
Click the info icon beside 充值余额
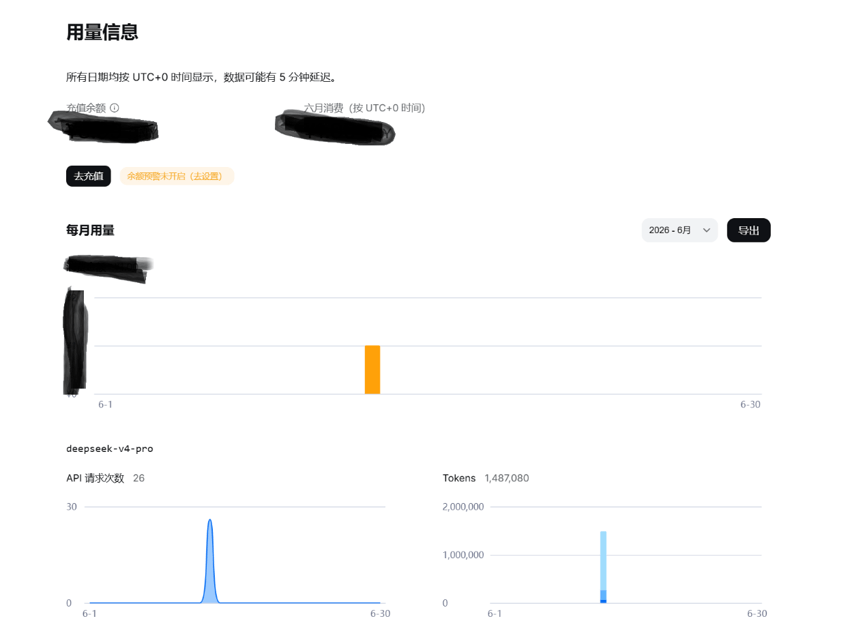pos(114,108)
